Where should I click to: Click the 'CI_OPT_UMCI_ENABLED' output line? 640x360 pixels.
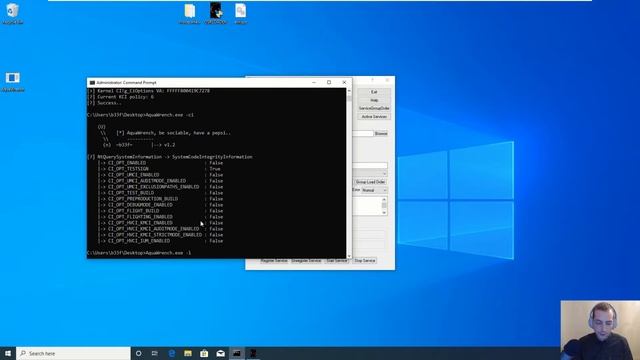click(x=160, y=175)
